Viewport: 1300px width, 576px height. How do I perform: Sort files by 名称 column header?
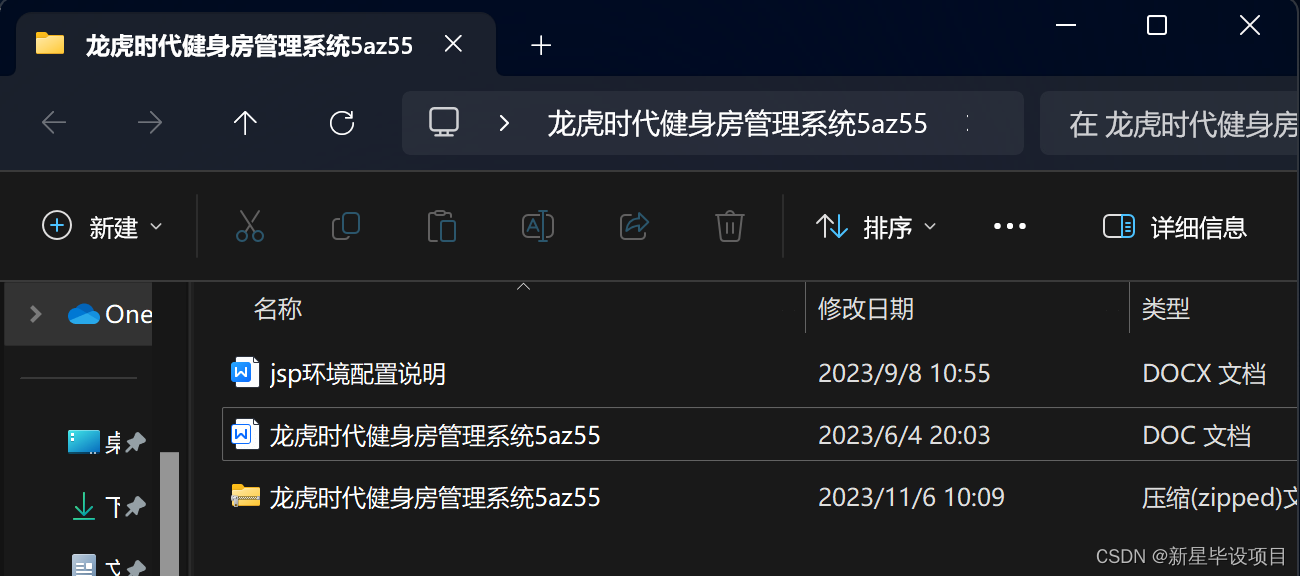[x=278, y=309]
